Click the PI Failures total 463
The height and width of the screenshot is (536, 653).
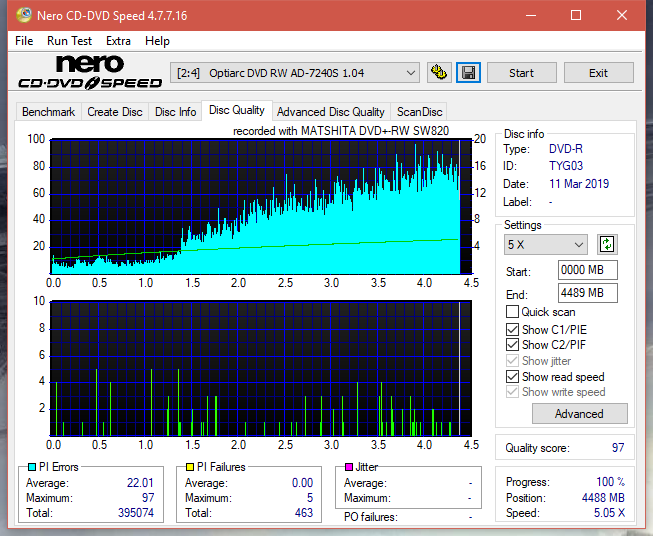304,513
